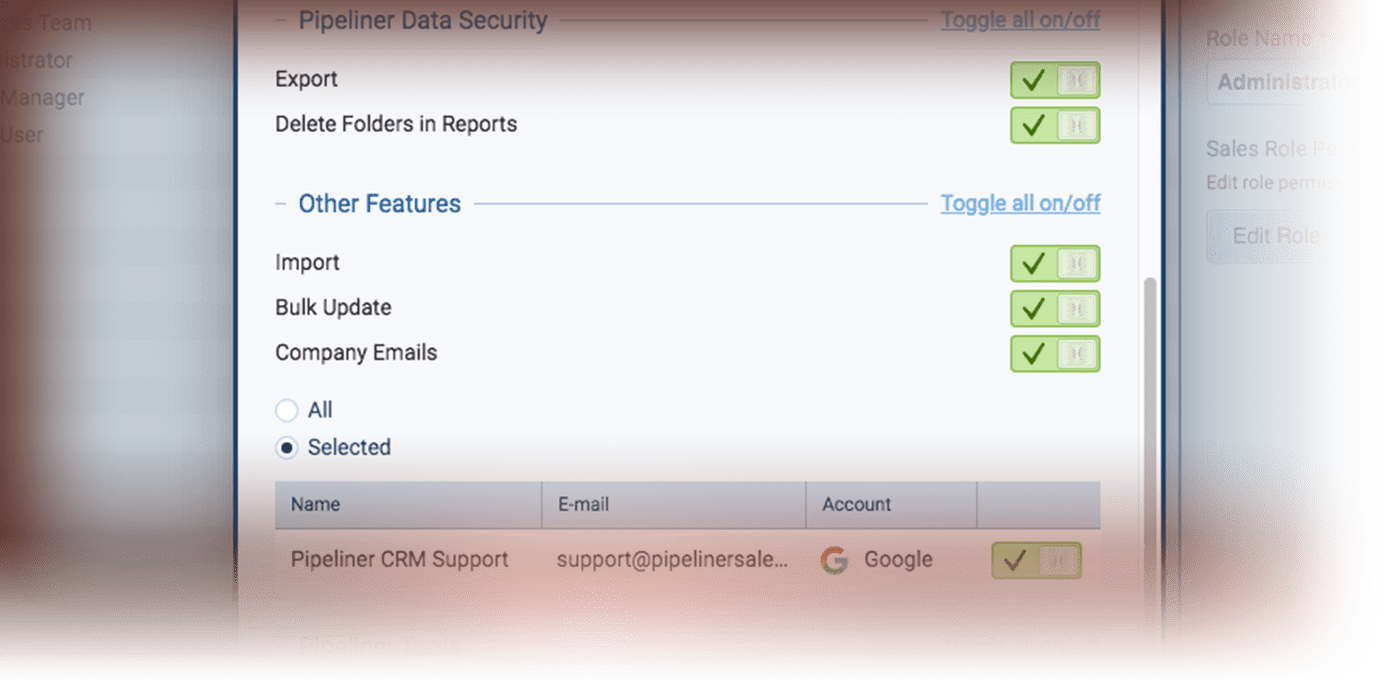Disable the Export permission toggle
Image resolution: width=1400 pixels, height=700 pixels.
(1055, 80)
